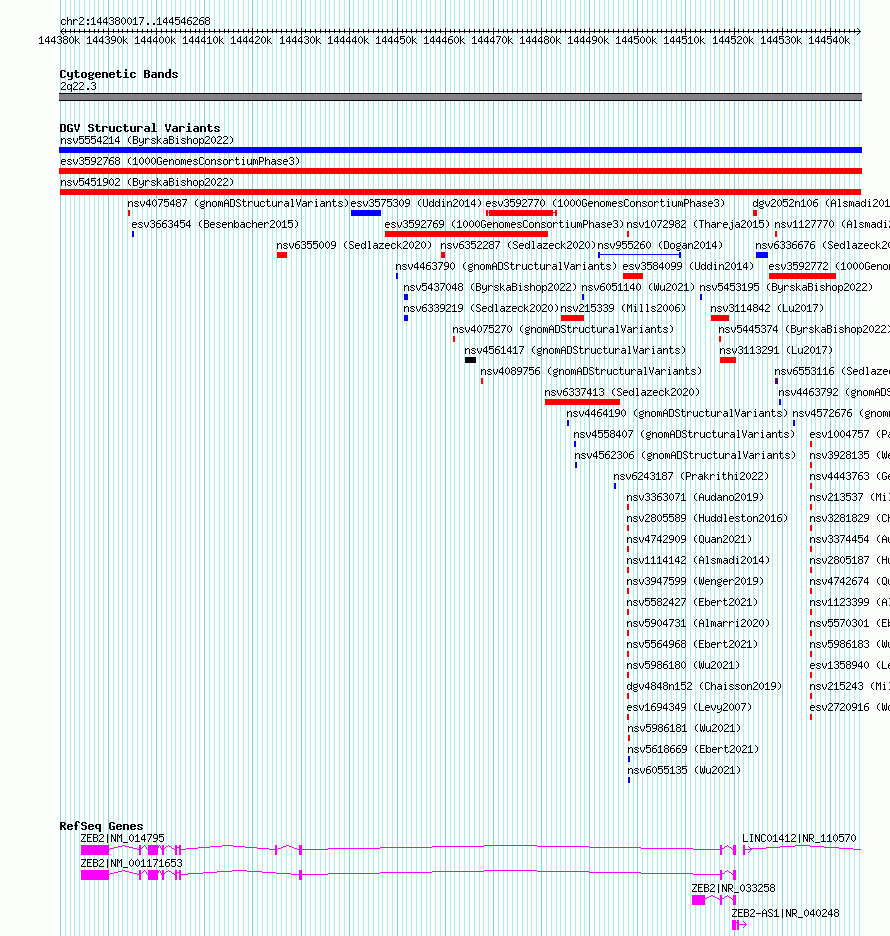Select nsv4561417 gnomAD variant label
890x936 pixels.
pos(575,350)
